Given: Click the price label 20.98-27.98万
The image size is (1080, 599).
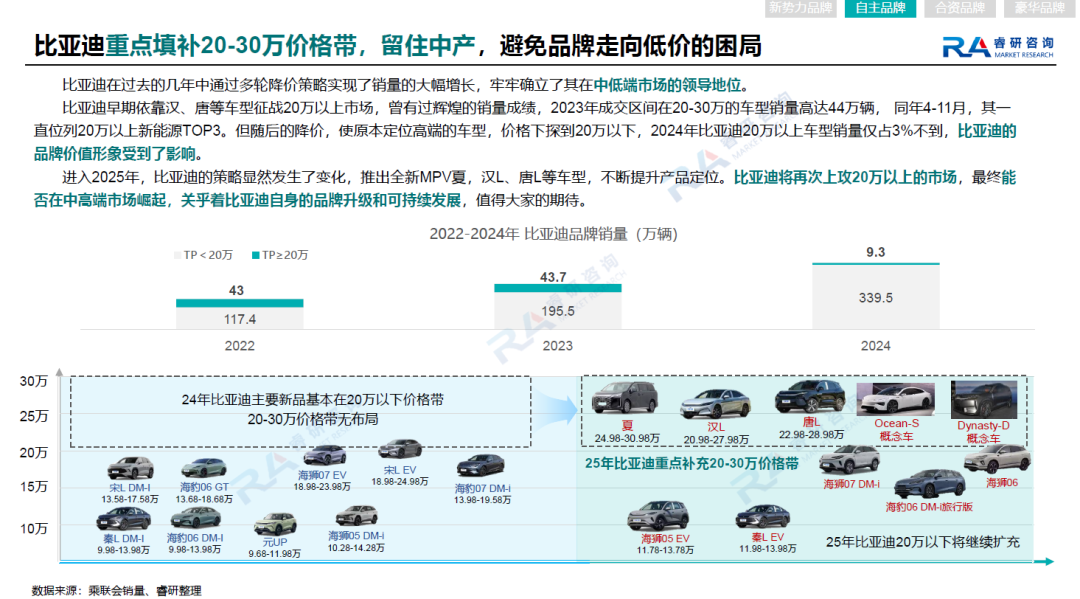Looking at the screenshot, I should [716, 439].
